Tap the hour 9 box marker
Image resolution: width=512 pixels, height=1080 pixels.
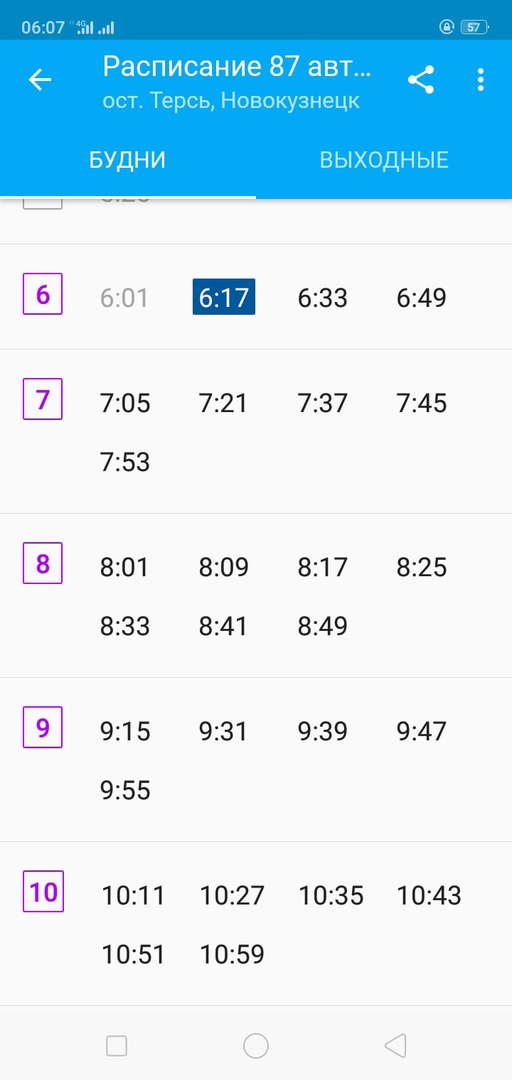click(43, 727)
